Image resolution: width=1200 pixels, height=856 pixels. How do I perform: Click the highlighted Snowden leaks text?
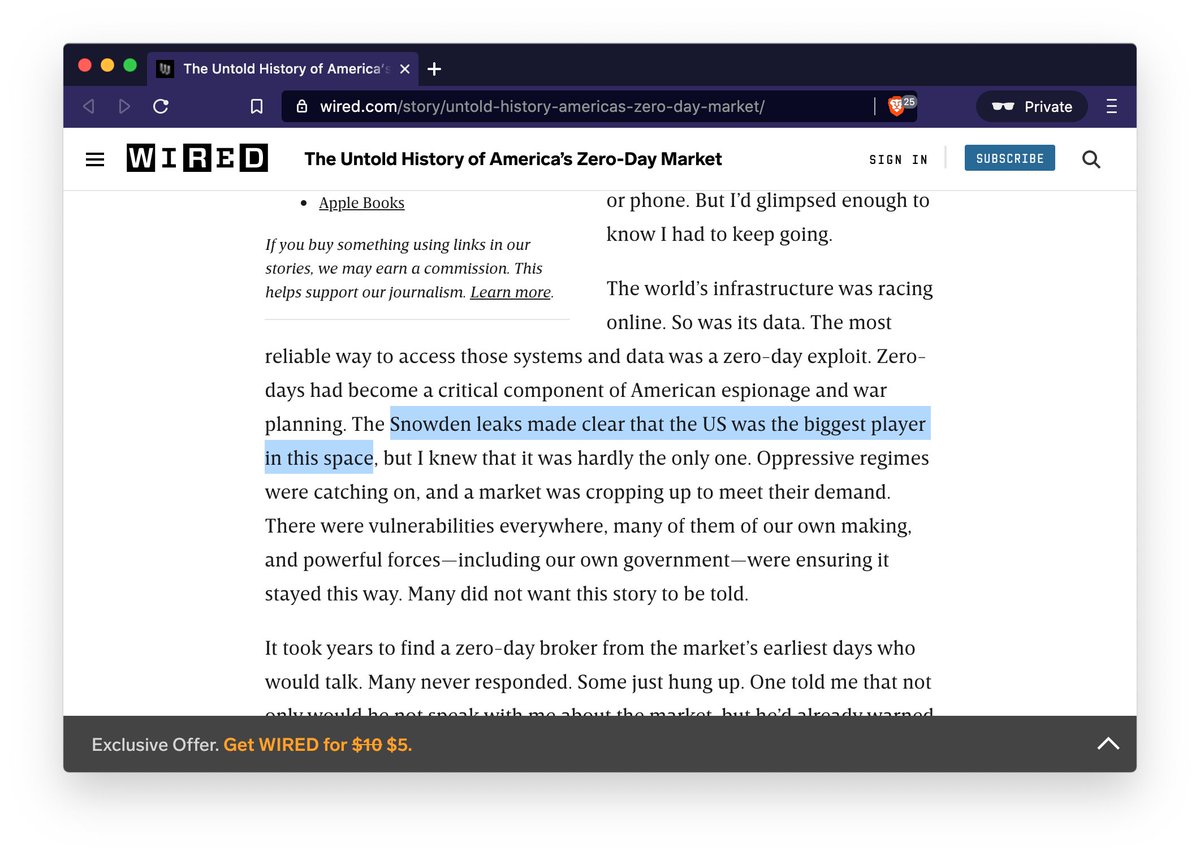pyautogui.click(x=660, y=423)
